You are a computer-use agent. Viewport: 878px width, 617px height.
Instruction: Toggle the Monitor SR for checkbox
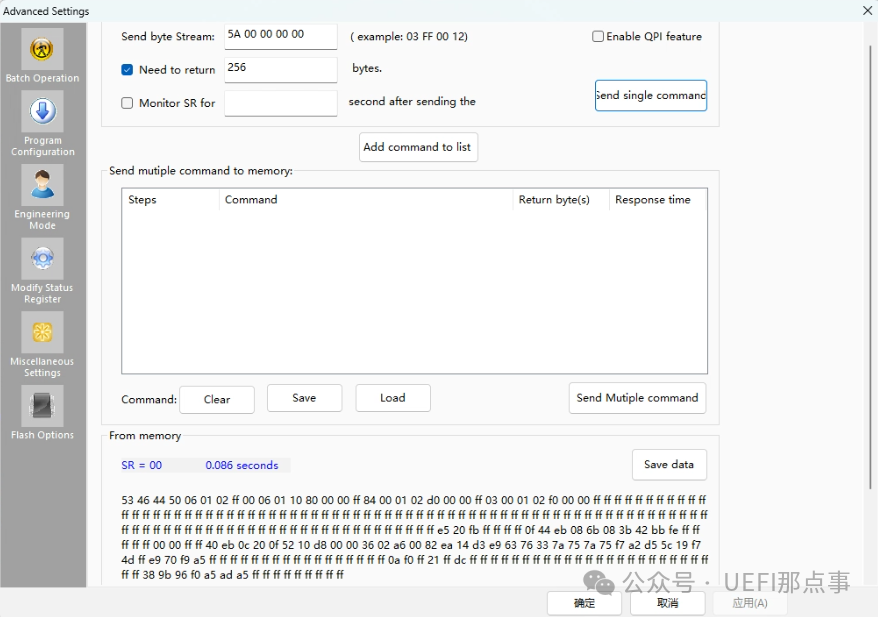pos(127,103)
